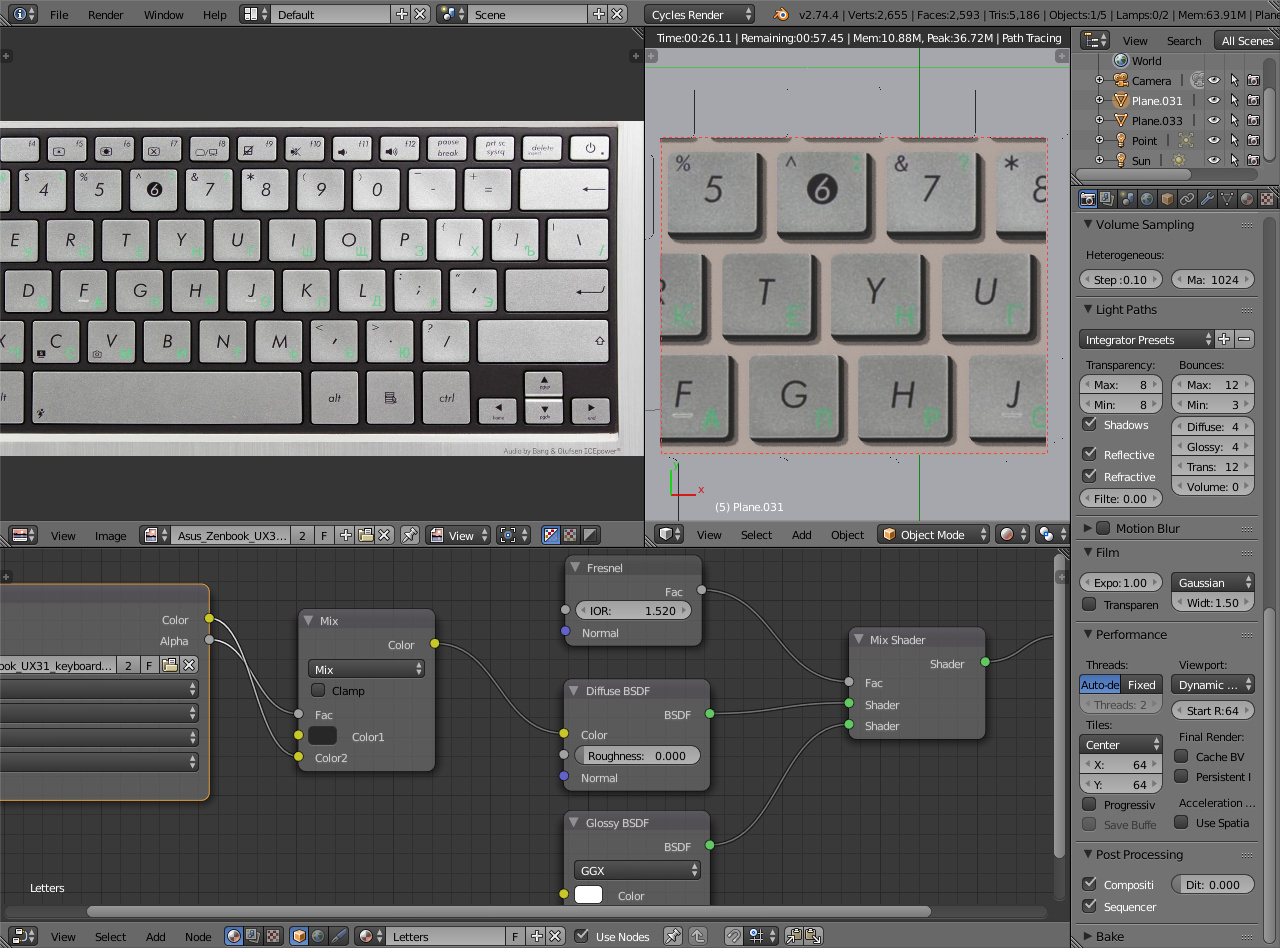Enable Clamp checkbox in Mix node
This screenshot has height=948, width=1280.
(x=319, y=690)
